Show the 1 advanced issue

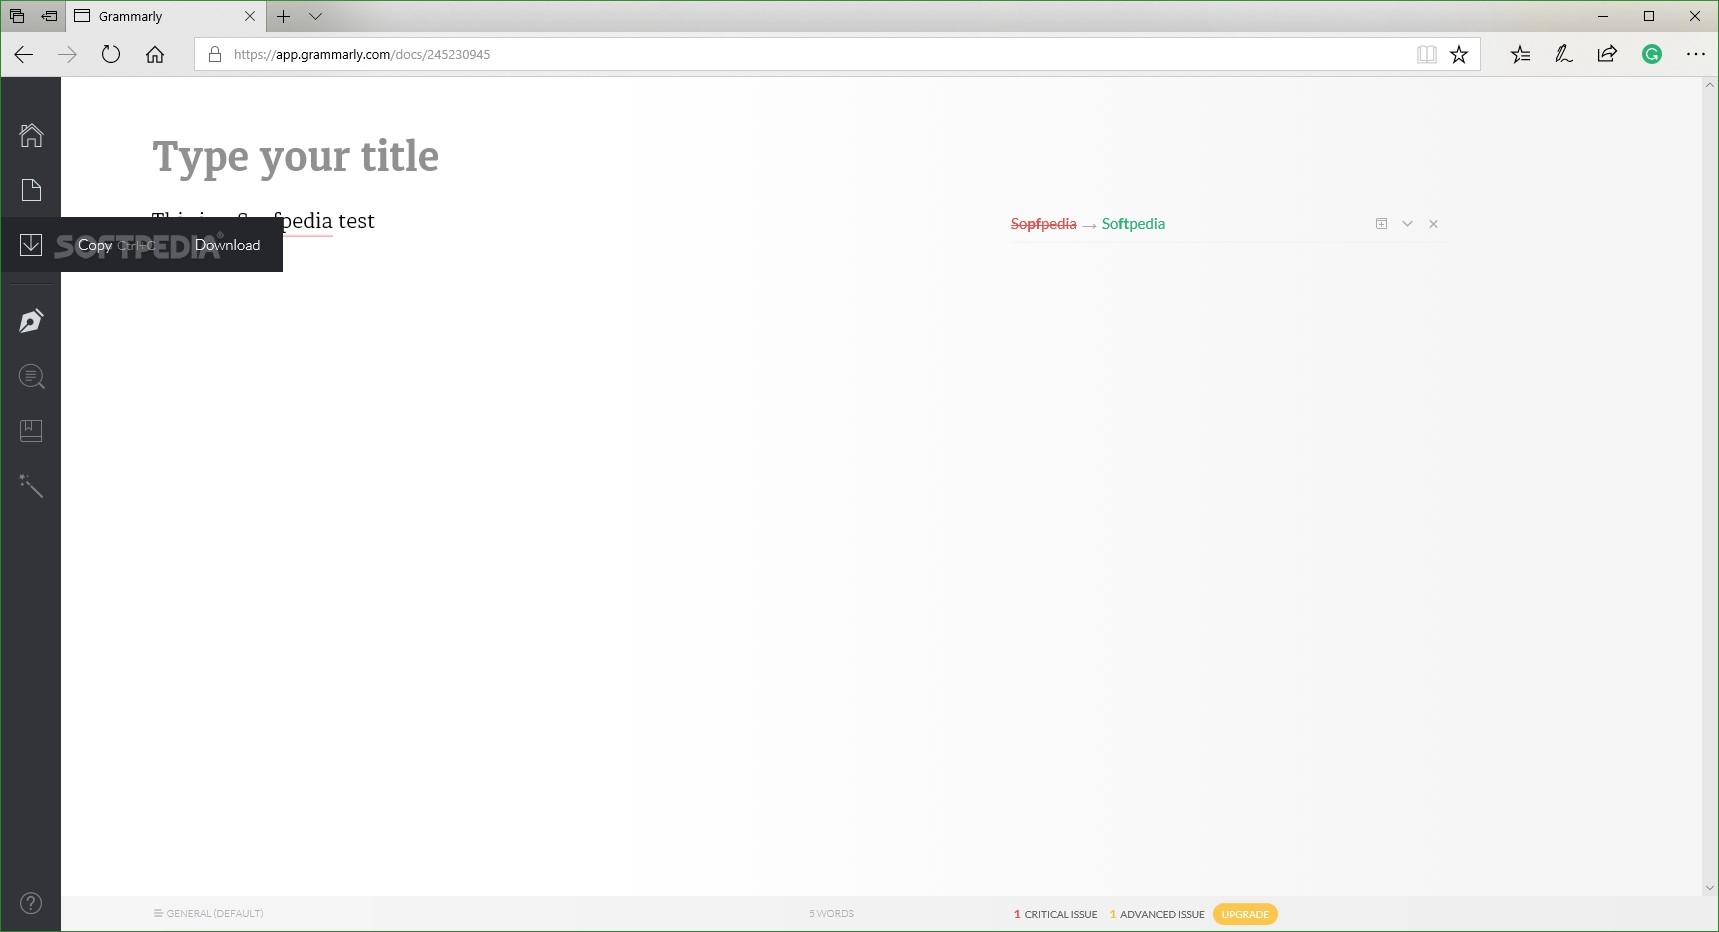point(1157,914)
